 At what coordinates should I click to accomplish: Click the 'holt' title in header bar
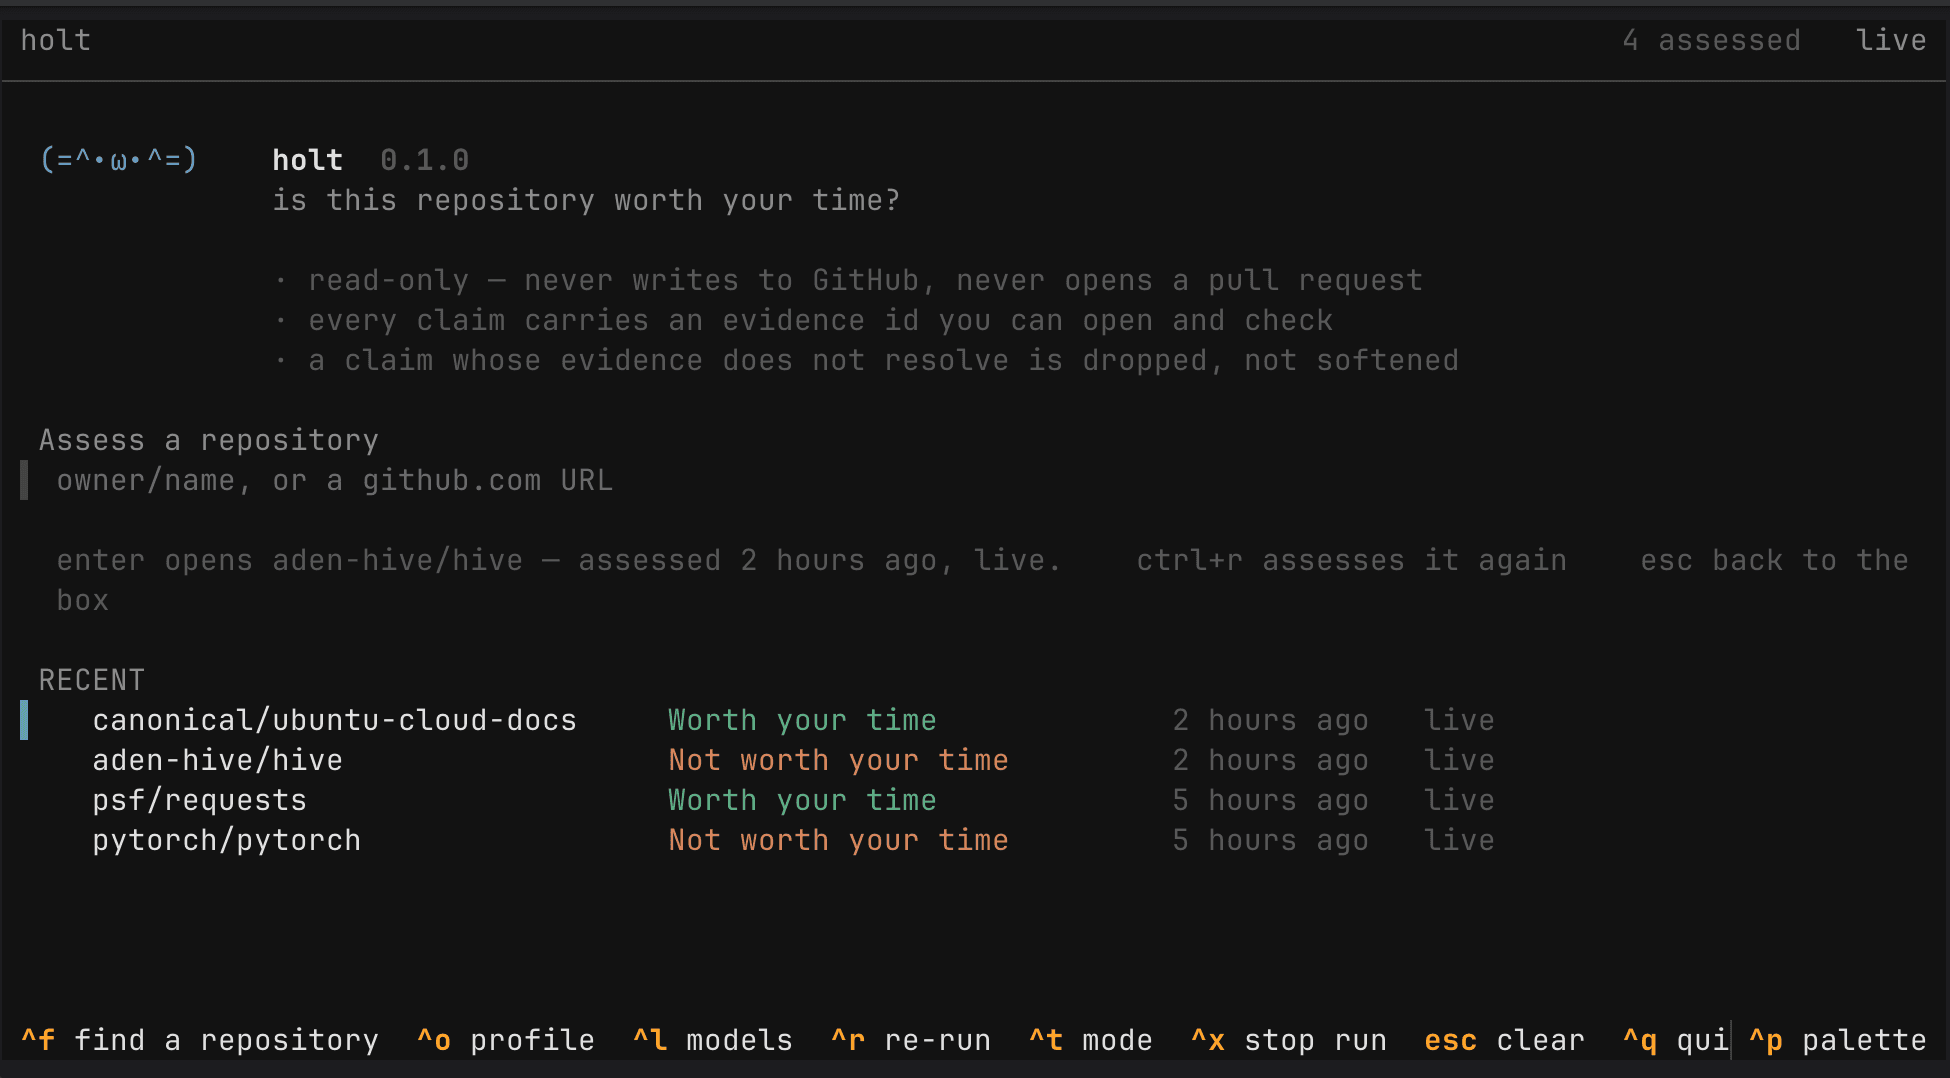click(56, 41)
